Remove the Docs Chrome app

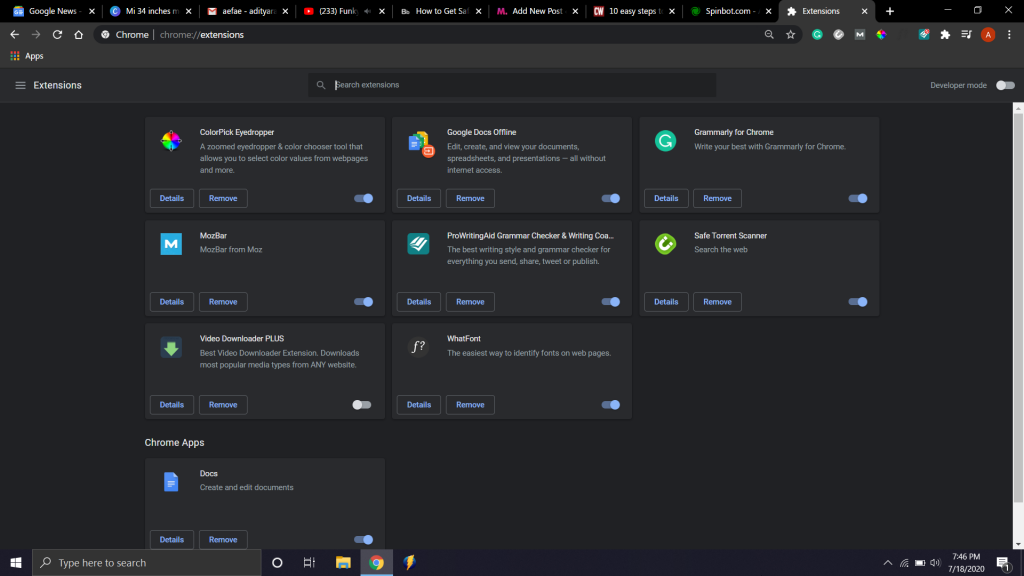(223, 539)
